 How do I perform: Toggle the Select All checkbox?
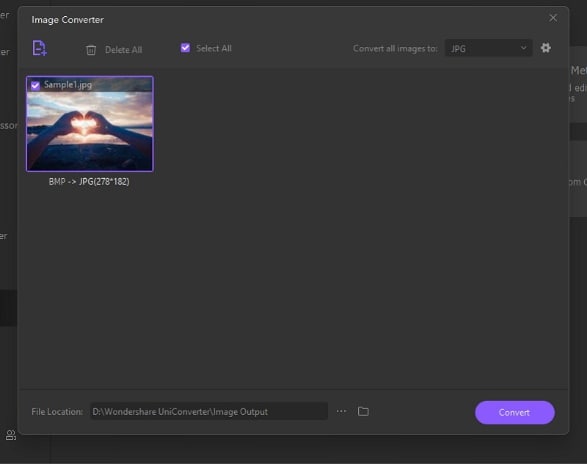(185, 48)
